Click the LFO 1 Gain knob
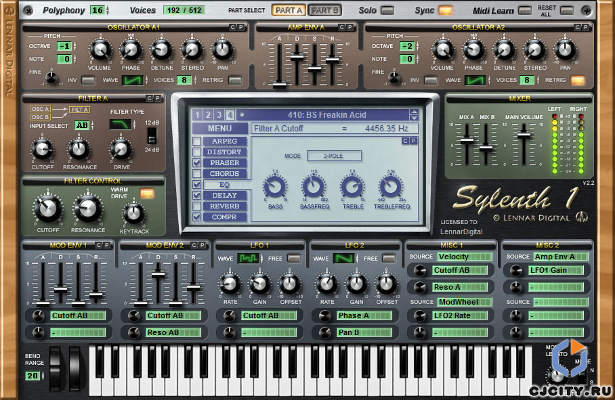 [260, 284]
